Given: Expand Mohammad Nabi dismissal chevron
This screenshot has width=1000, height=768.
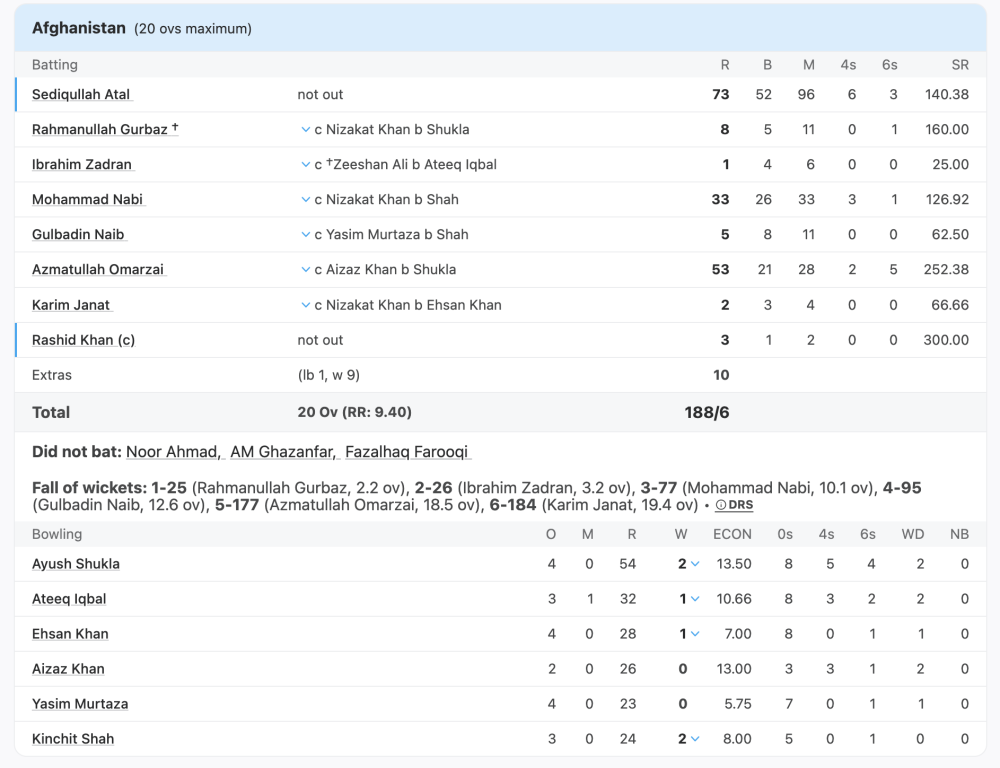Looking at the screenshot, I should 306,200.
